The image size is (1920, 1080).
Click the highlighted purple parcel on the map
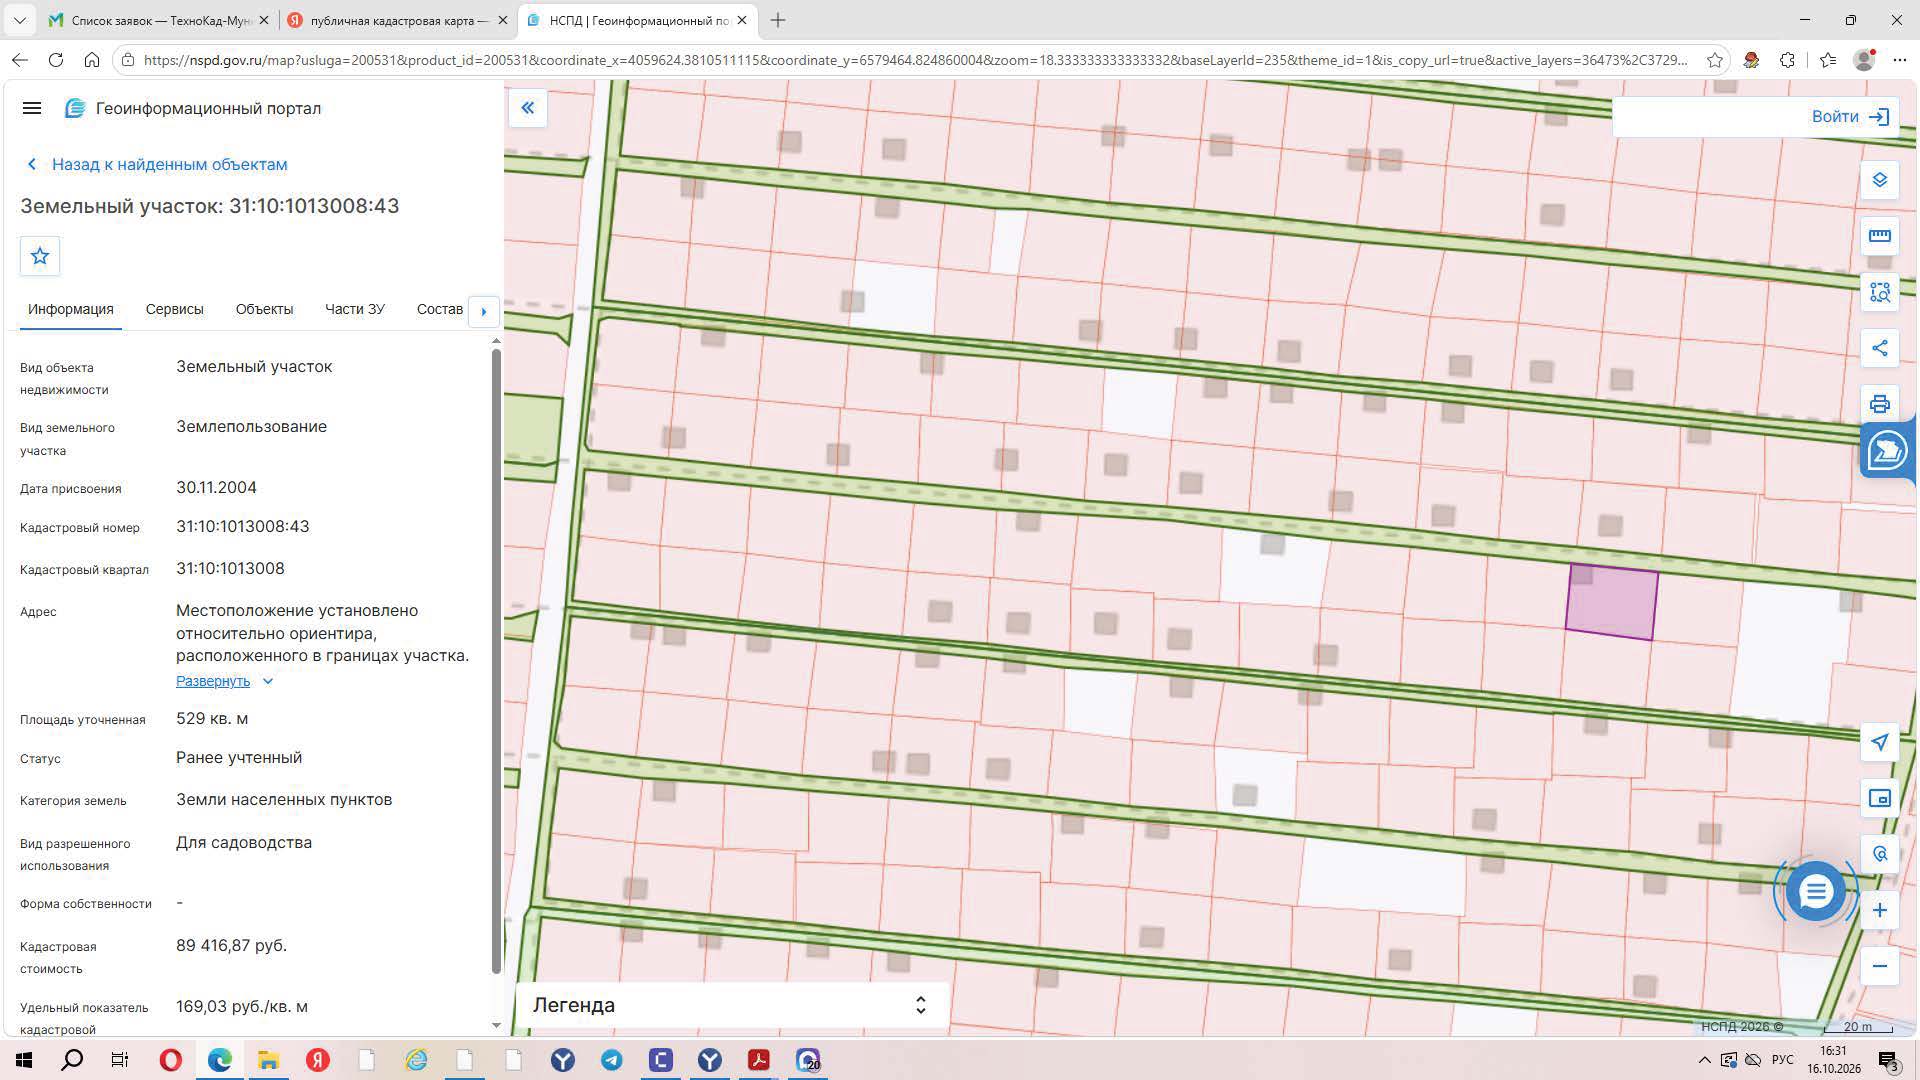[x=1611, y=602]
